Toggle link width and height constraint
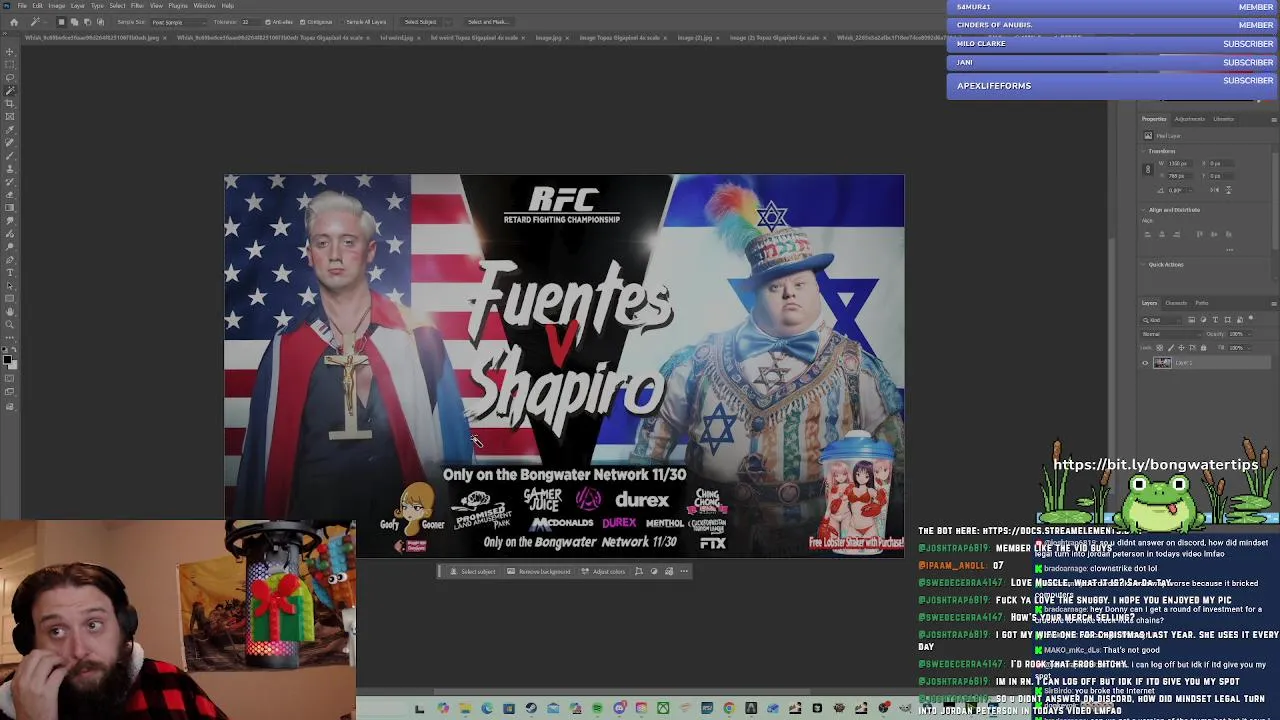1280x720 pixels. click(x=1148, y=169)
